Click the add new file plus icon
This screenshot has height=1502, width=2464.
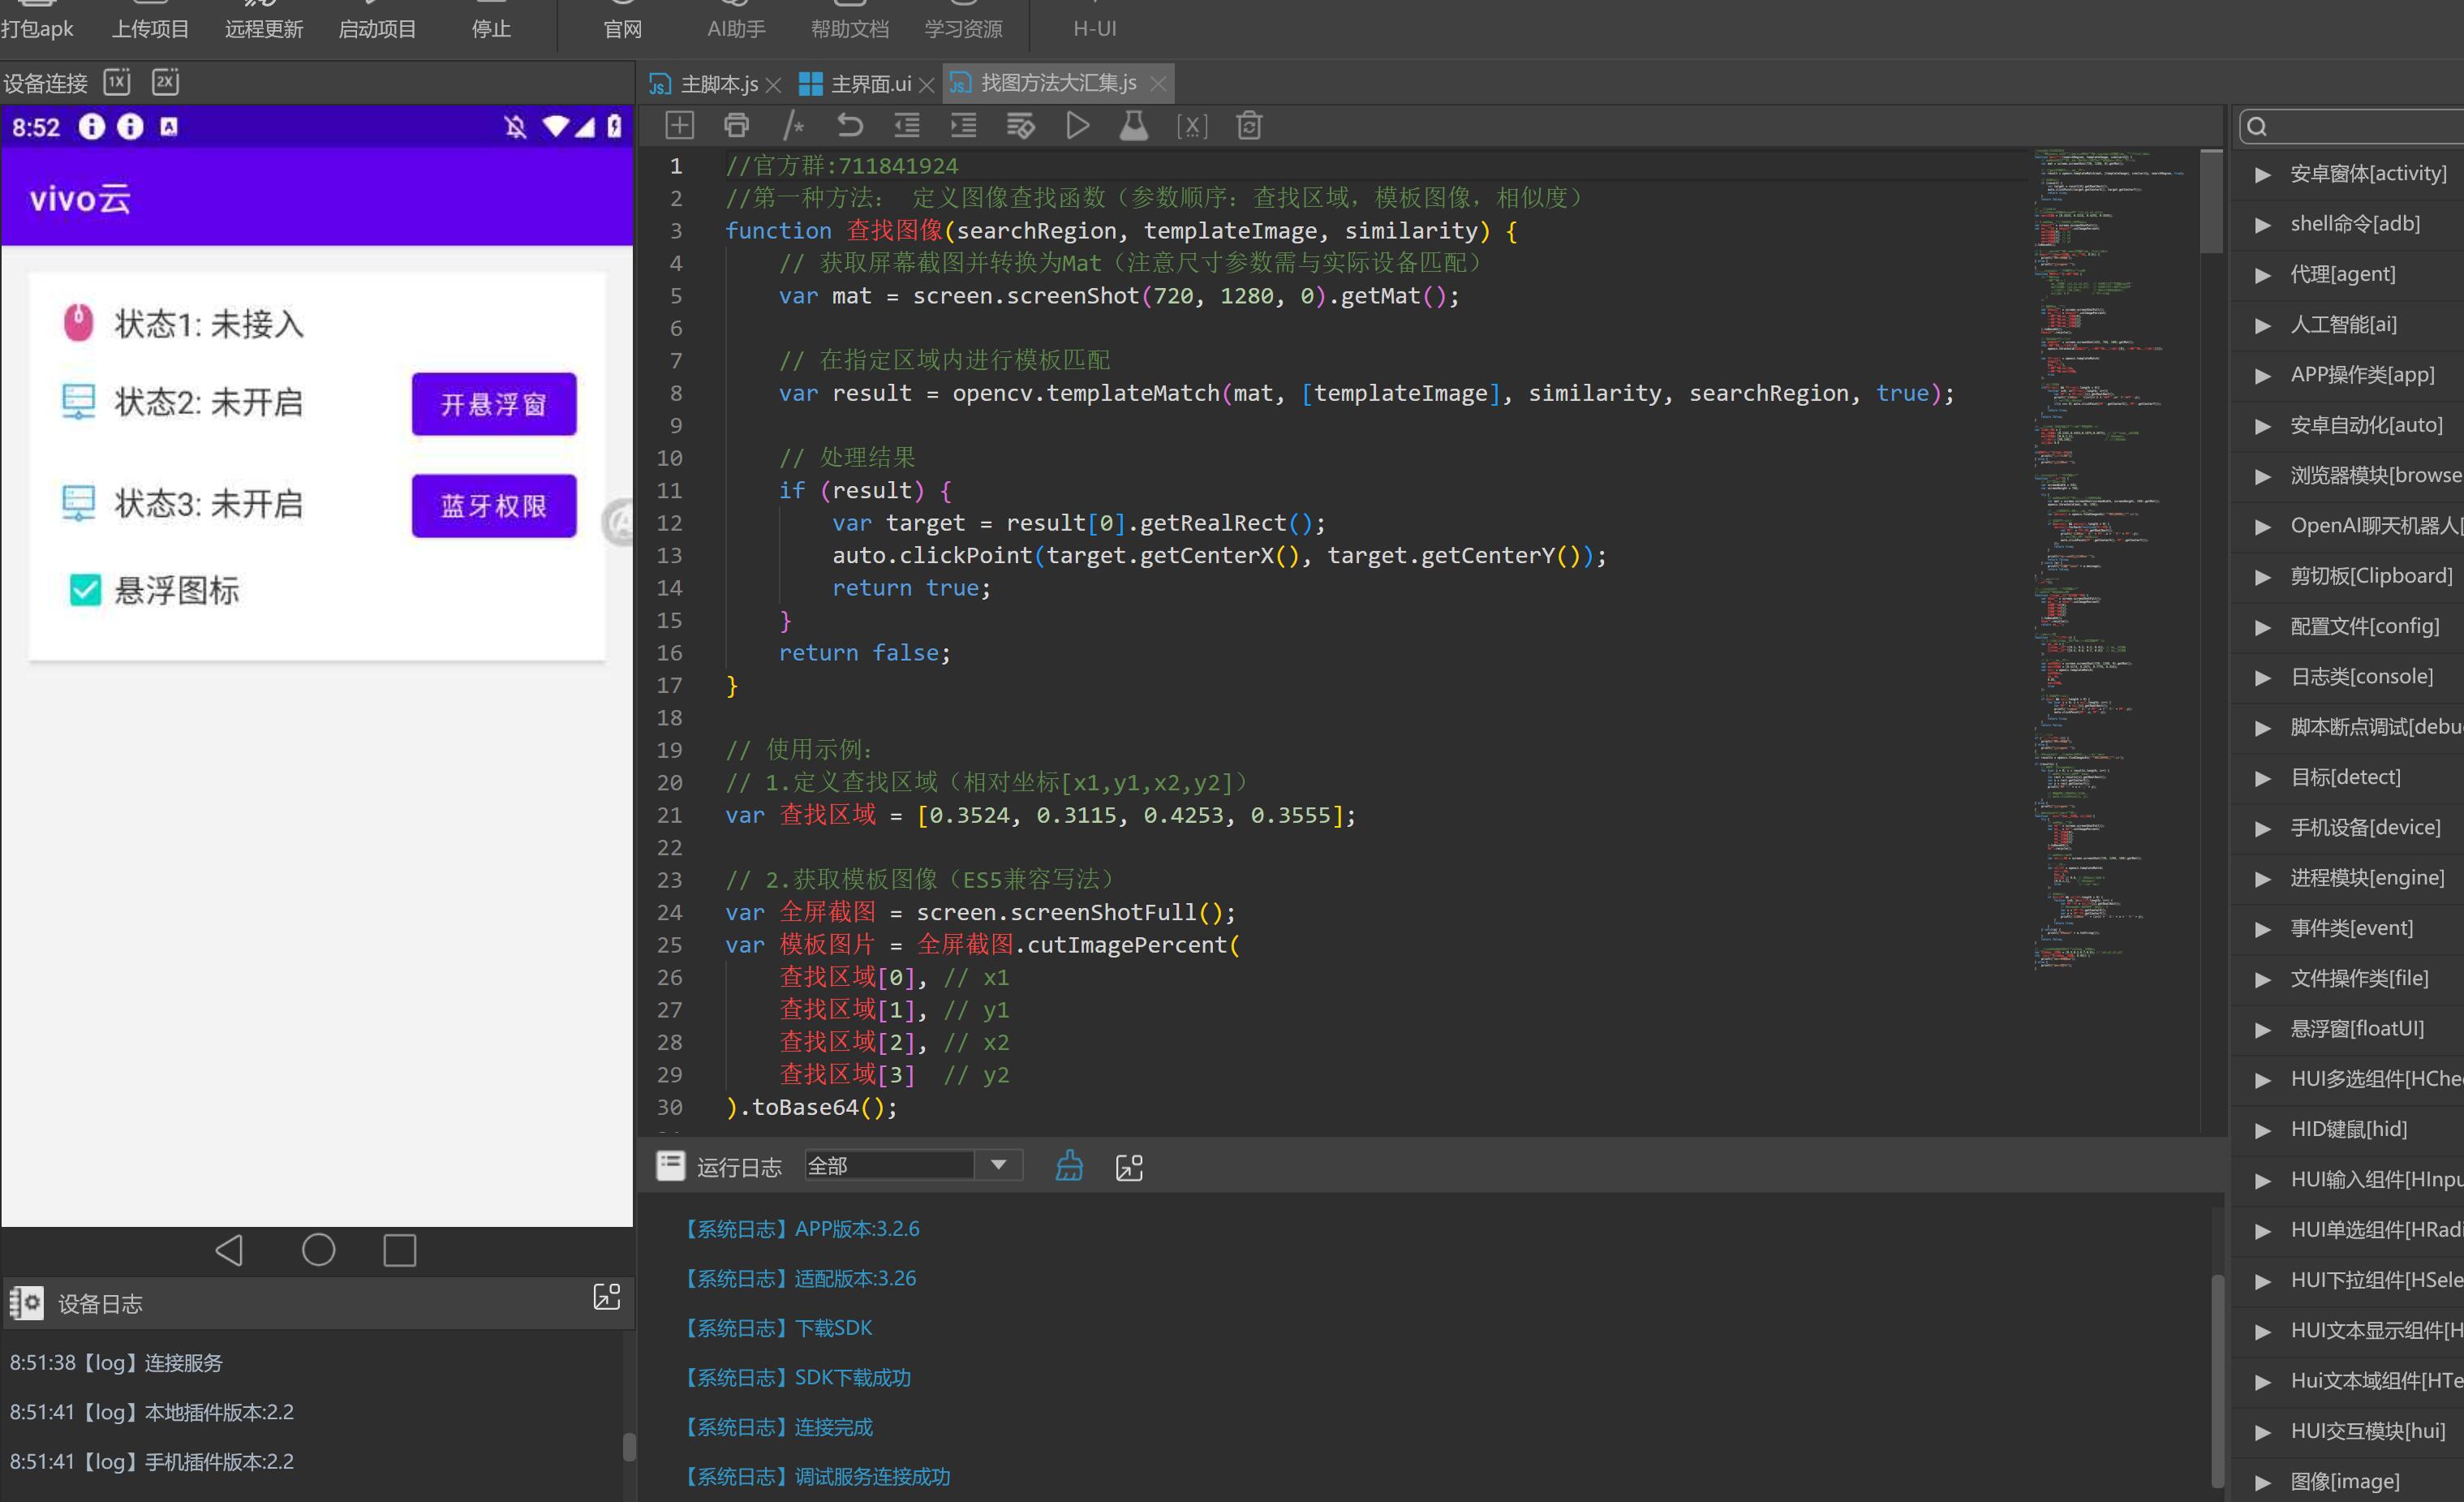(679, 125)
